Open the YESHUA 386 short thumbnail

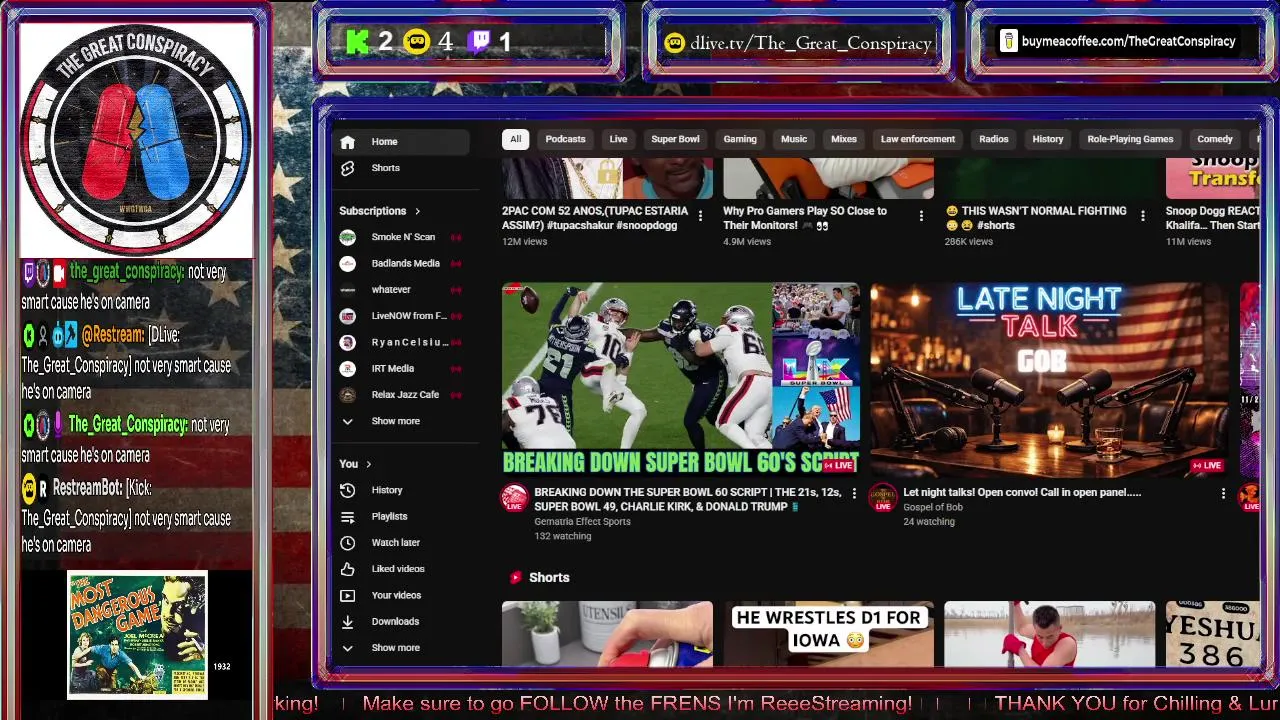[1212, 634]
